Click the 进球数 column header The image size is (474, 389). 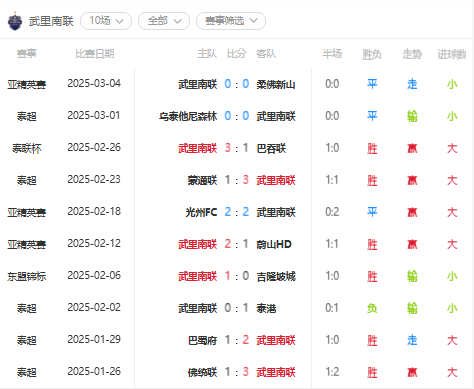452,54
